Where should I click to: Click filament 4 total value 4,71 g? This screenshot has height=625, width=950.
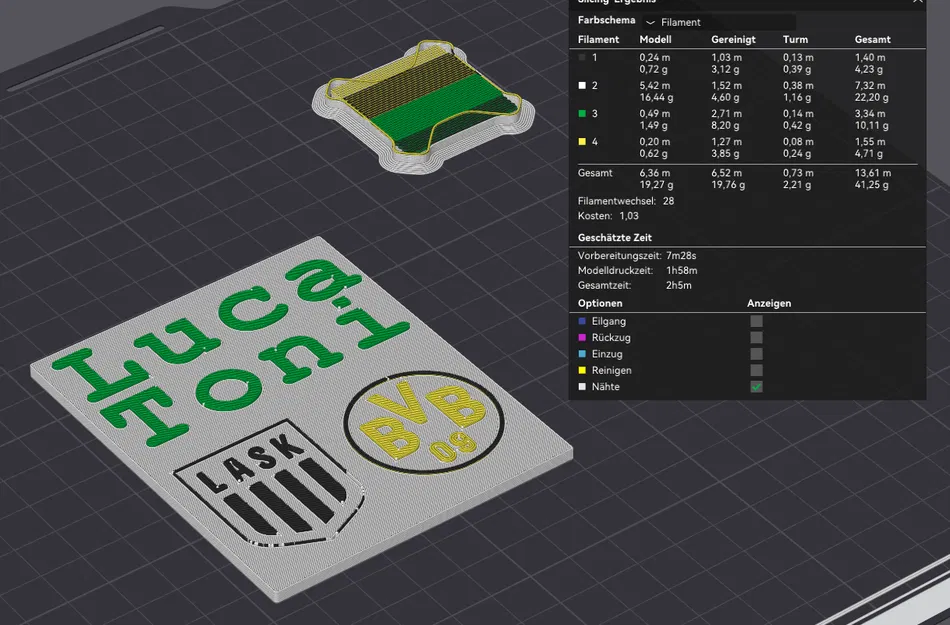coord(869,153)
